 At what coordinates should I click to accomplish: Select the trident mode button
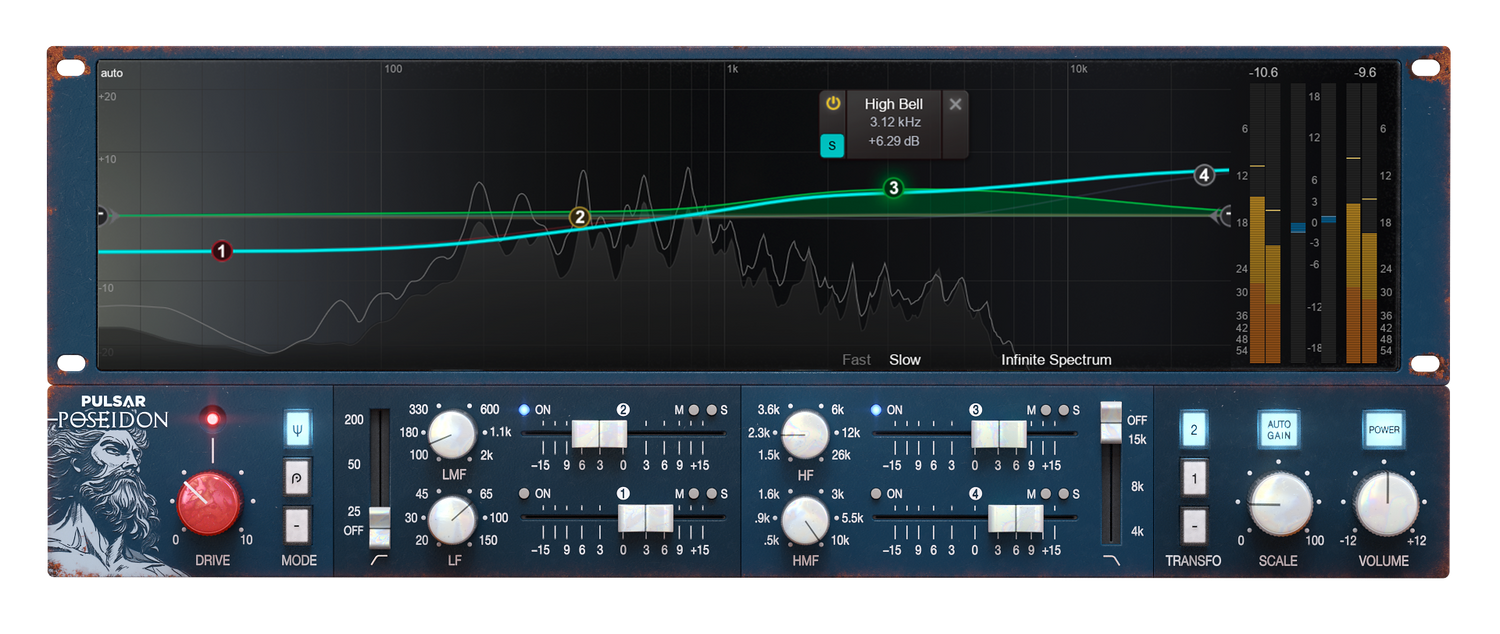coord(297,429)
